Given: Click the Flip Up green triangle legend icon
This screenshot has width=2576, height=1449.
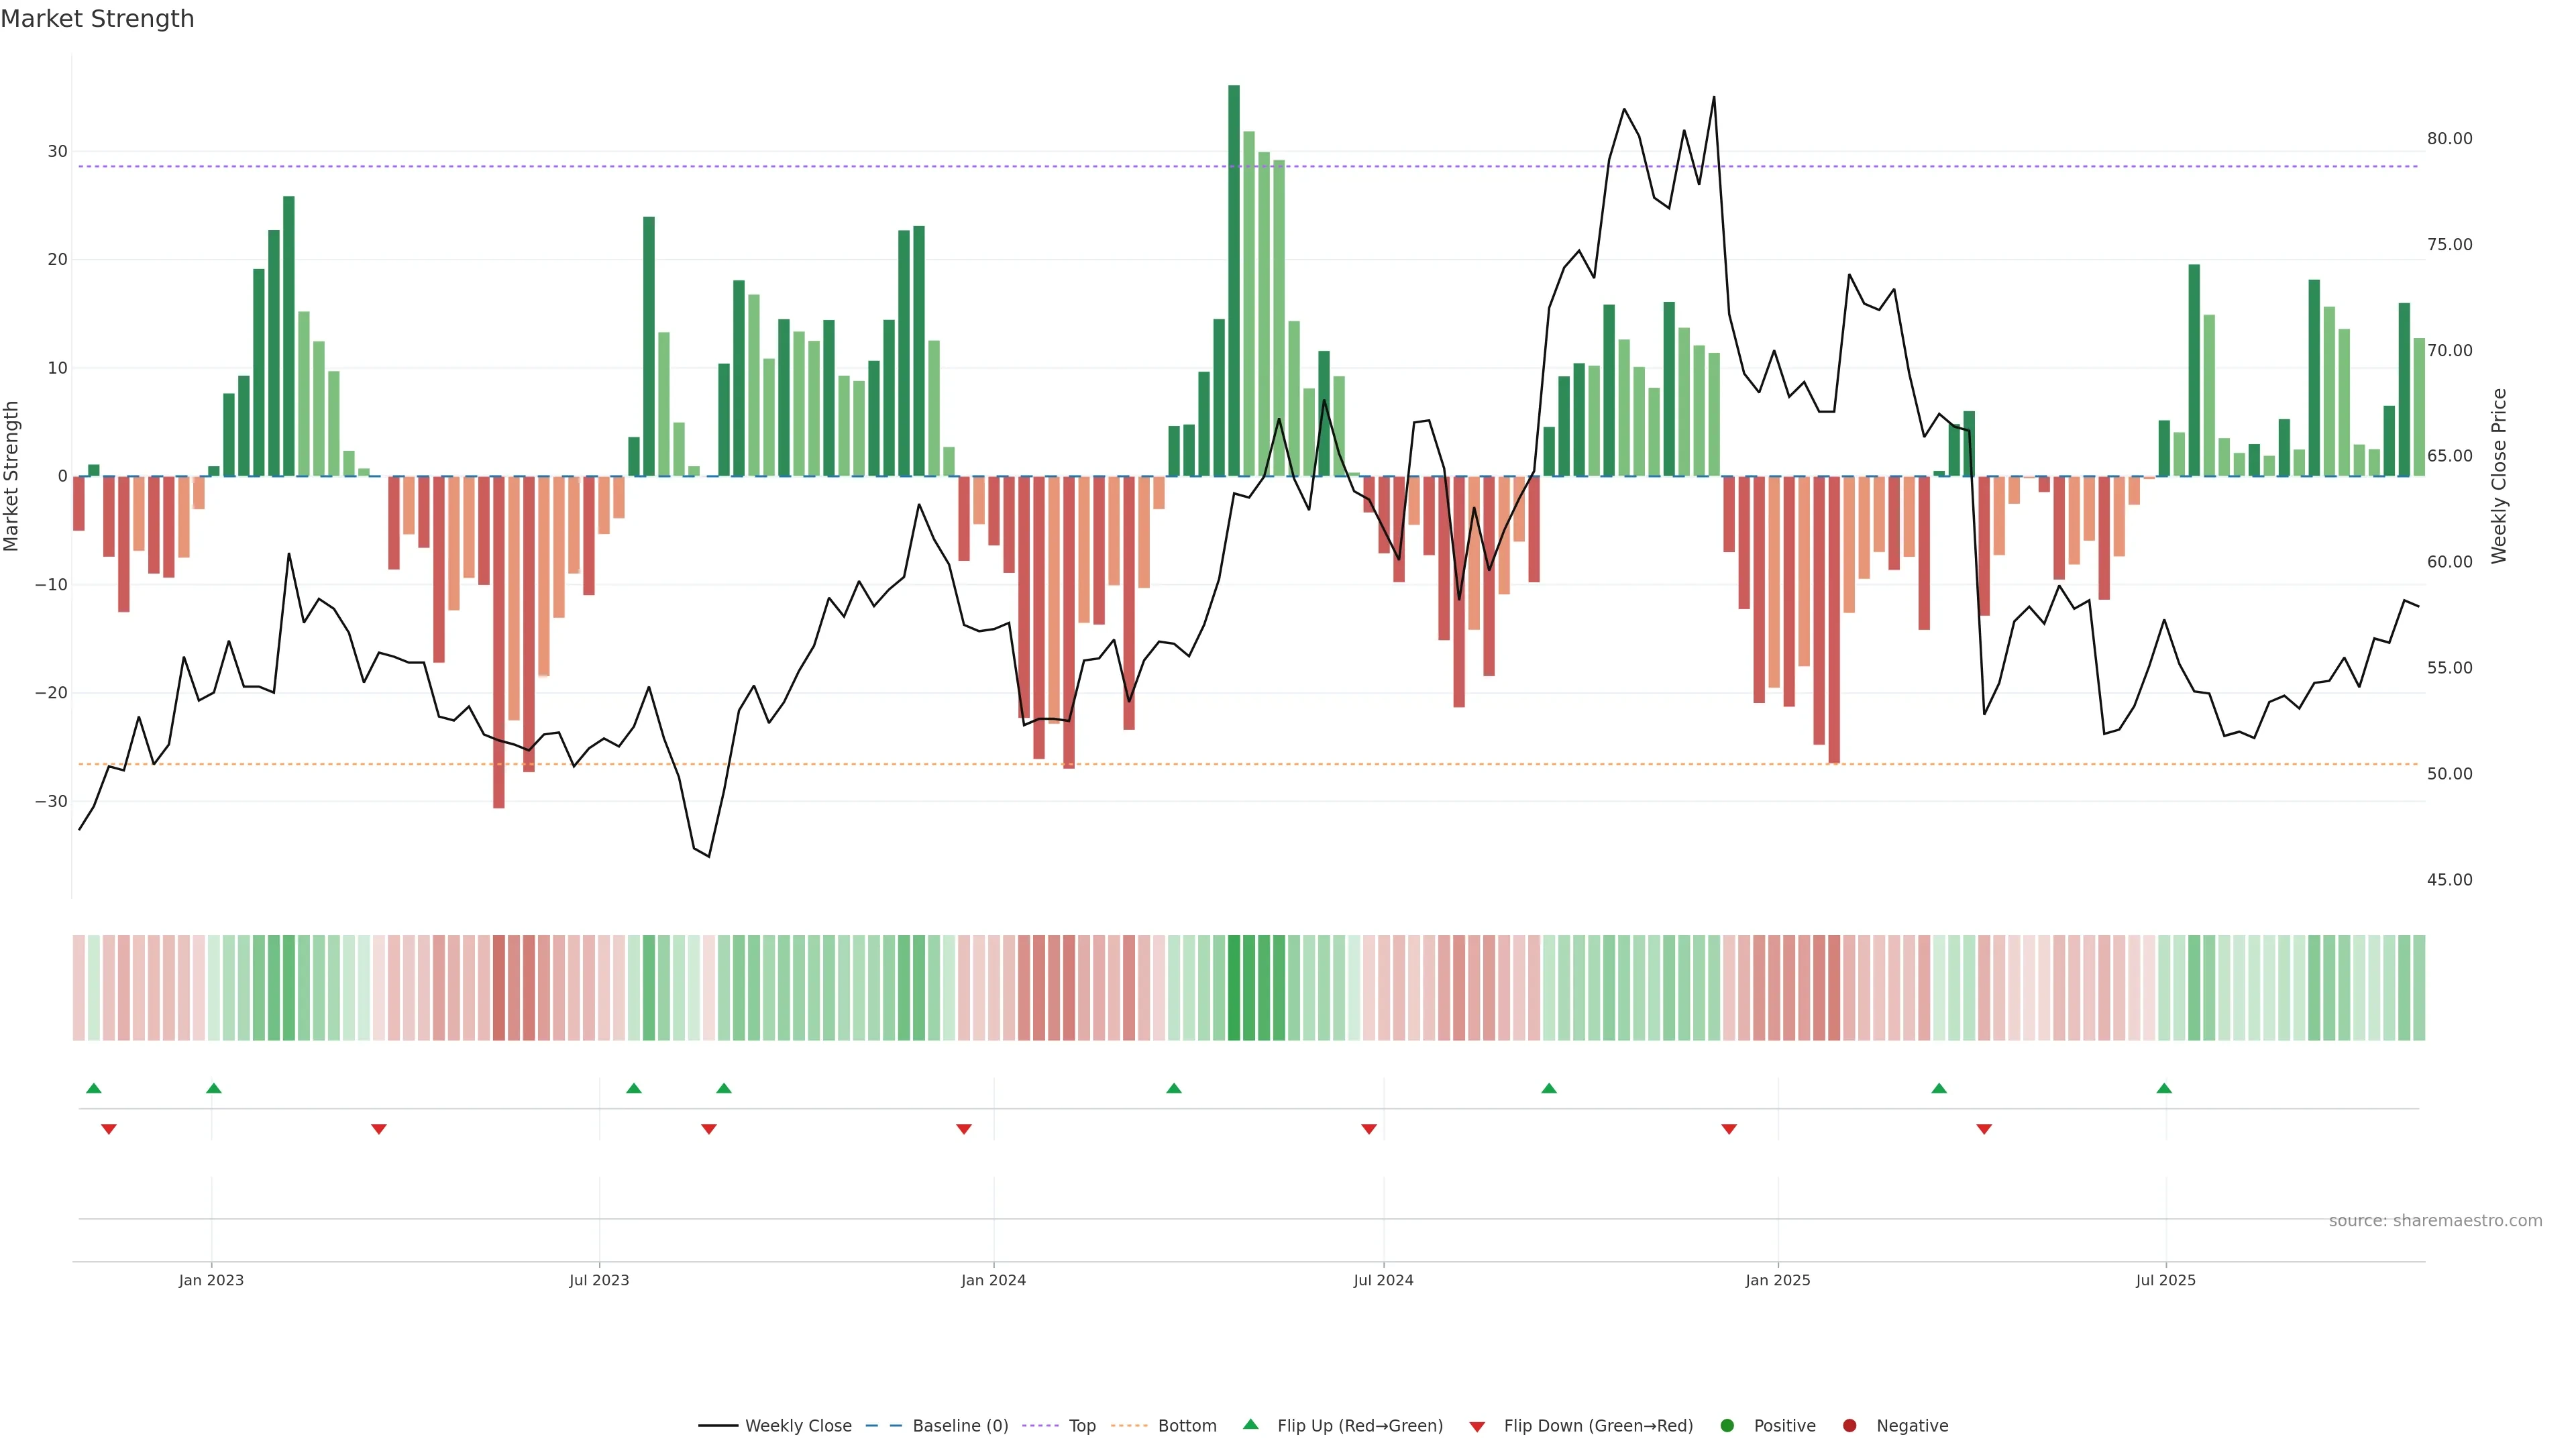Looking at the screenshot, I should click(1250, 1424).
